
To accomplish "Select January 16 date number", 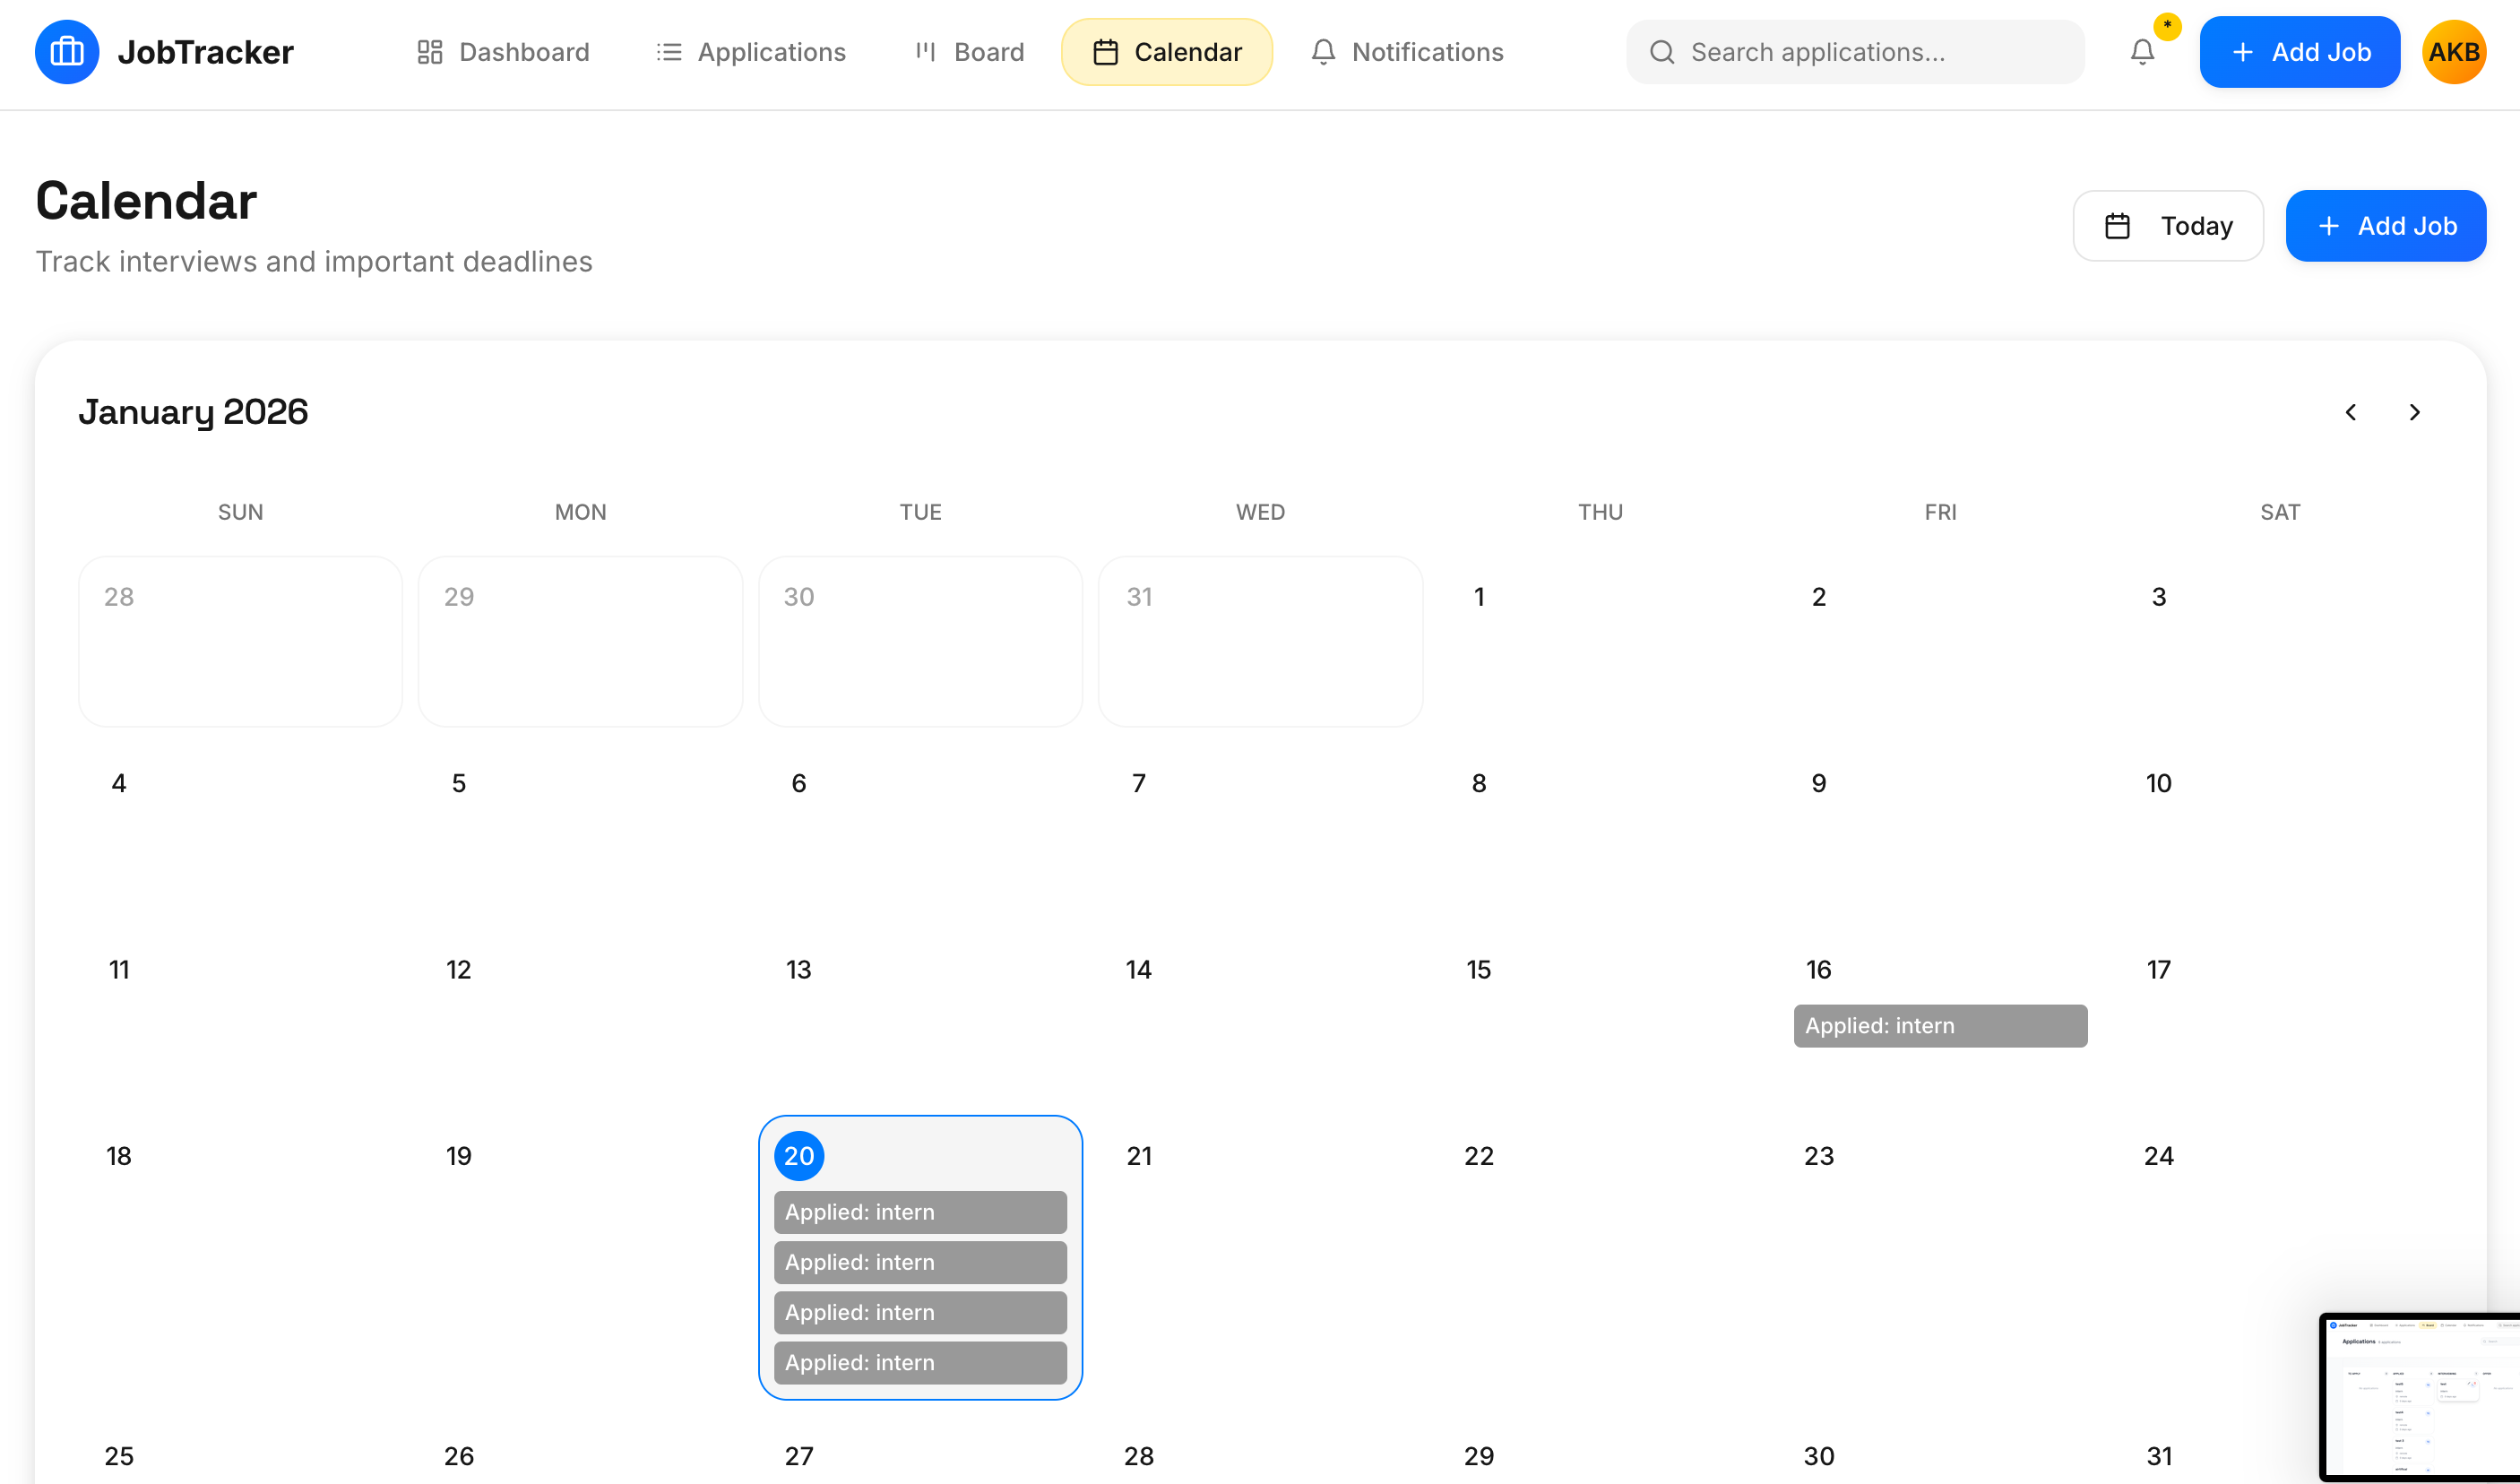I will point(1818,970).
